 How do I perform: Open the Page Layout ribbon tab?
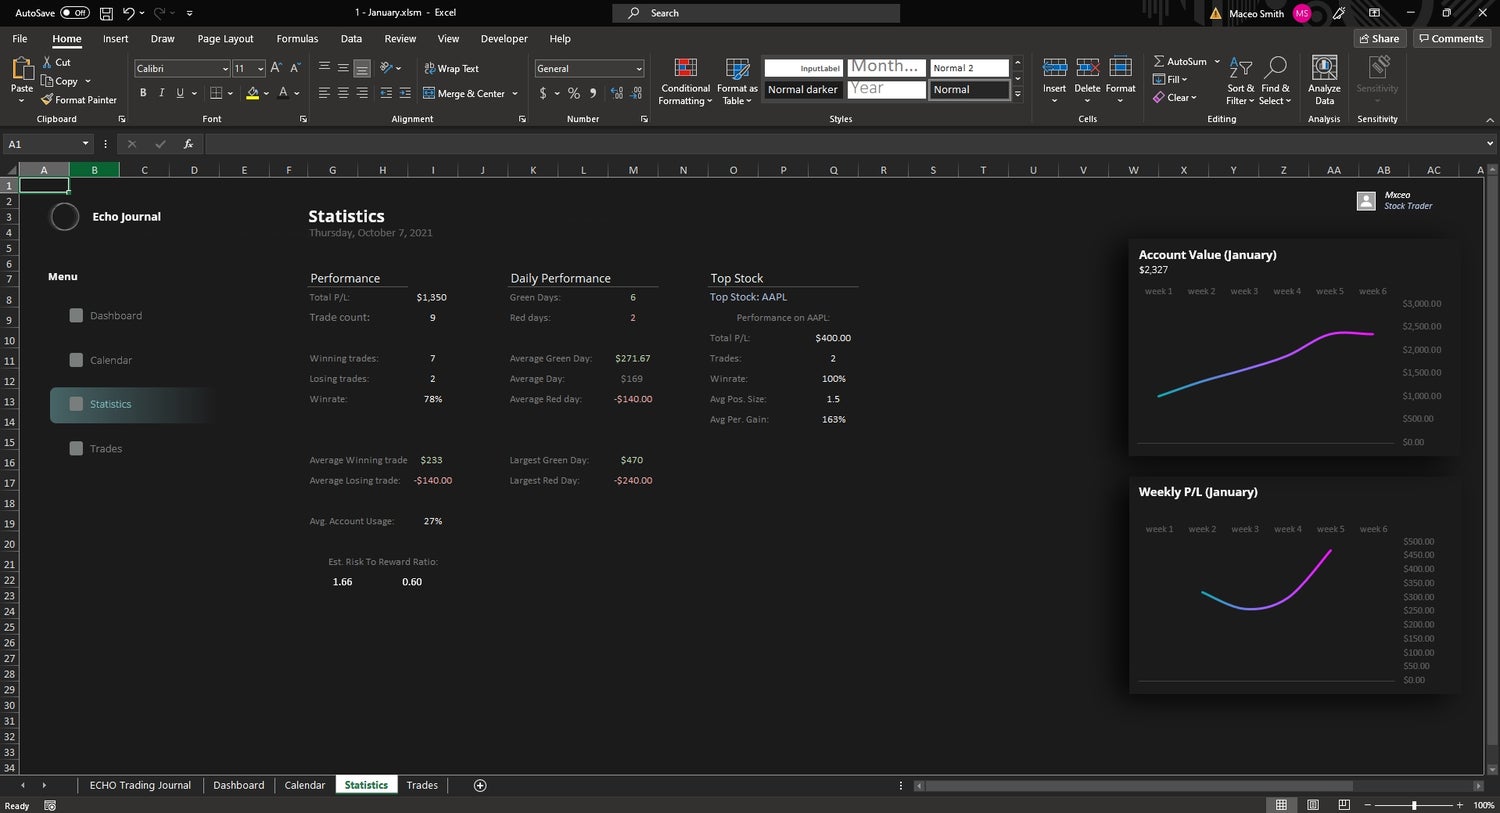(x=225, y=39)
